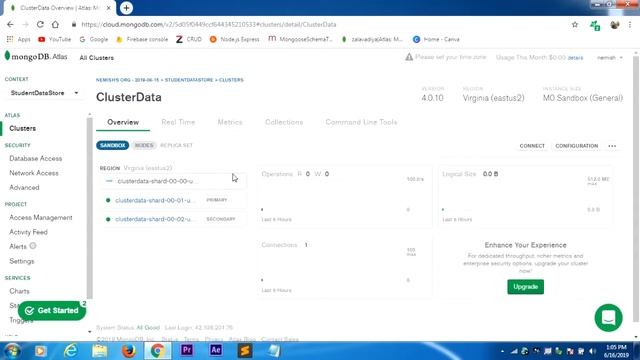Click the Windows Start button
Screen dimensions: 640x360
[x=12, y=351]
